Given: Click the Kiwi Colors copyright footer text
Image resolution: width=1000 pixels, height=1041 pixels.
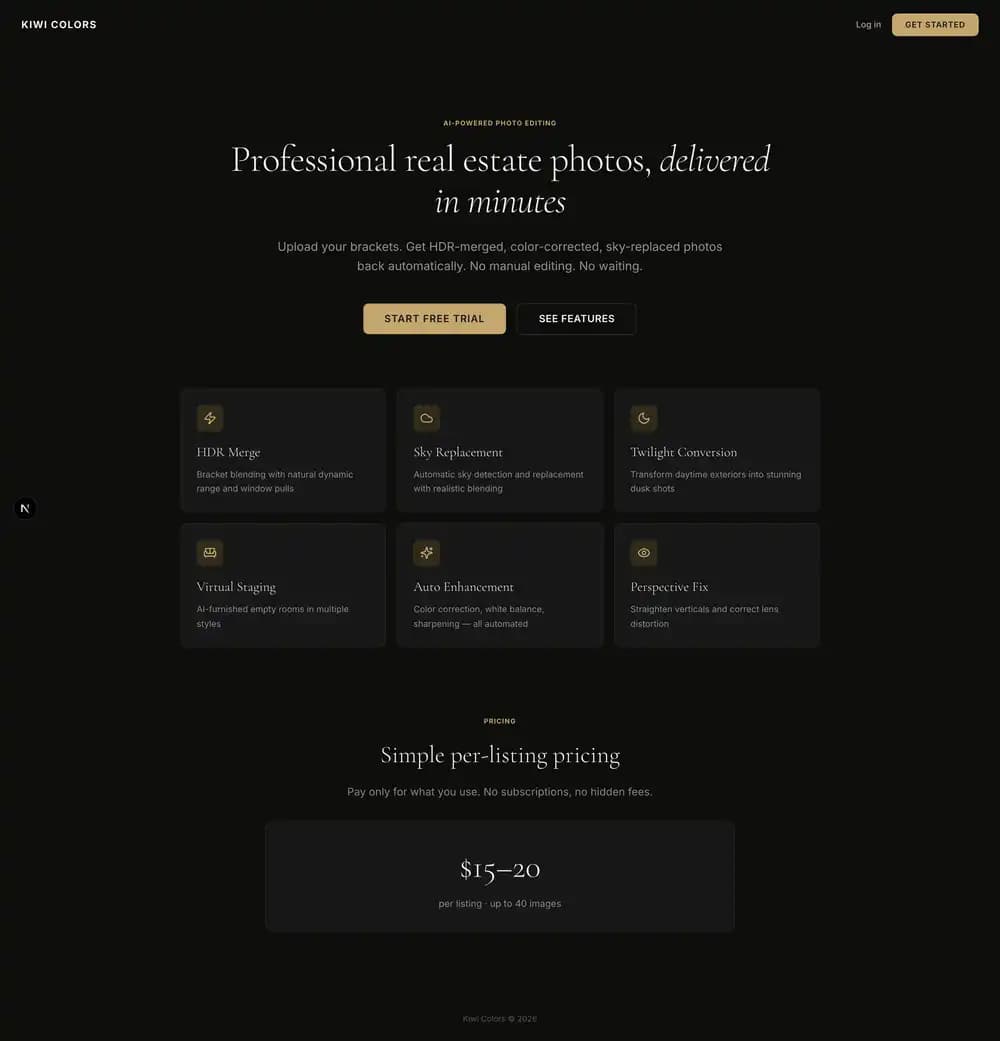Looking at the screenshot, I should pos(499,1018).
